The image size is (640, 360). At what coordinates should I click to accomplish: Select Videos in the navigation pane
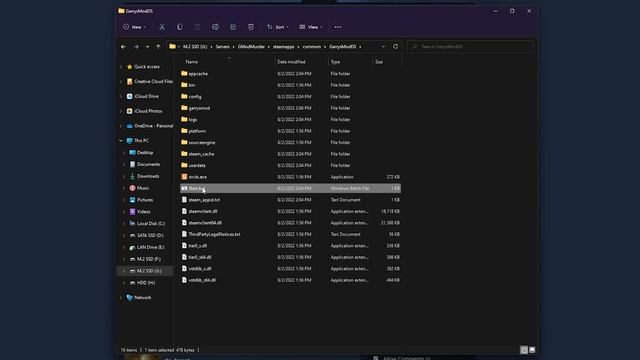point(140,212)
